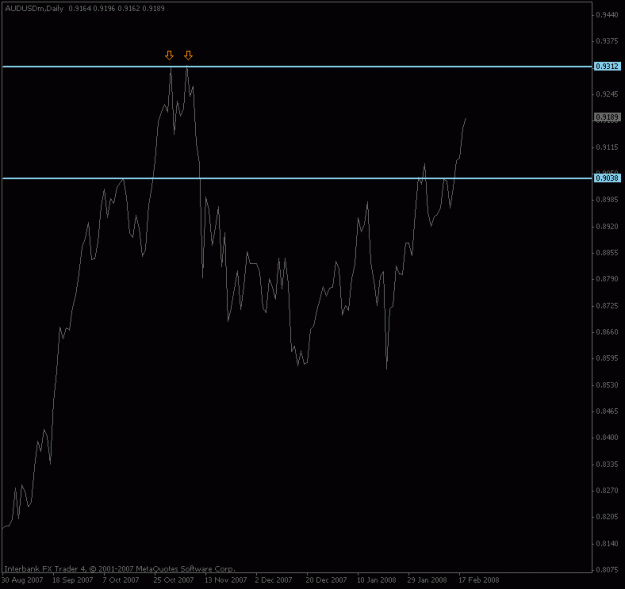Click the 0.8335 price axis label

pyautogui.click(x=607, y=464)
